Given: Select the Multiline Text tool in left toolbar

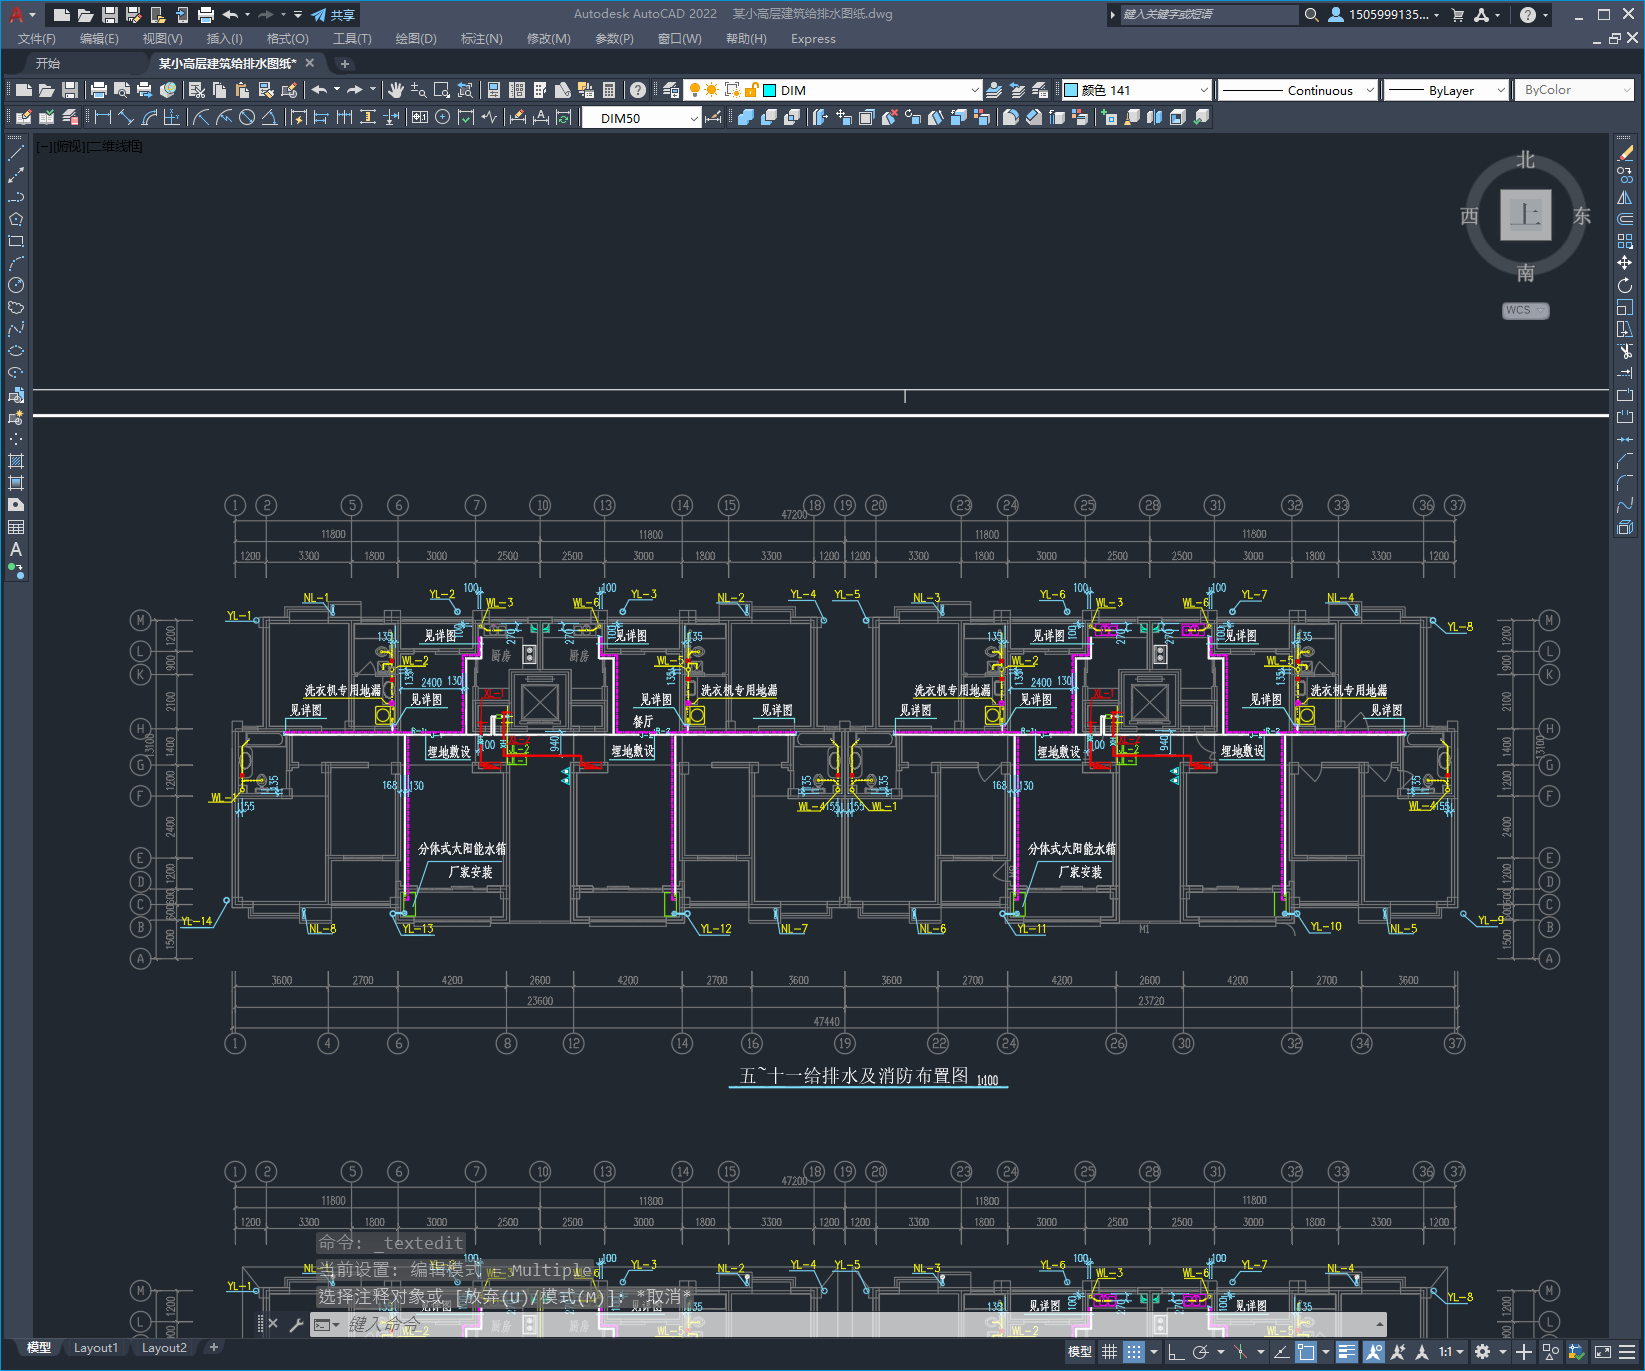Looking at the screenshot, I should (x=16, y=549).
